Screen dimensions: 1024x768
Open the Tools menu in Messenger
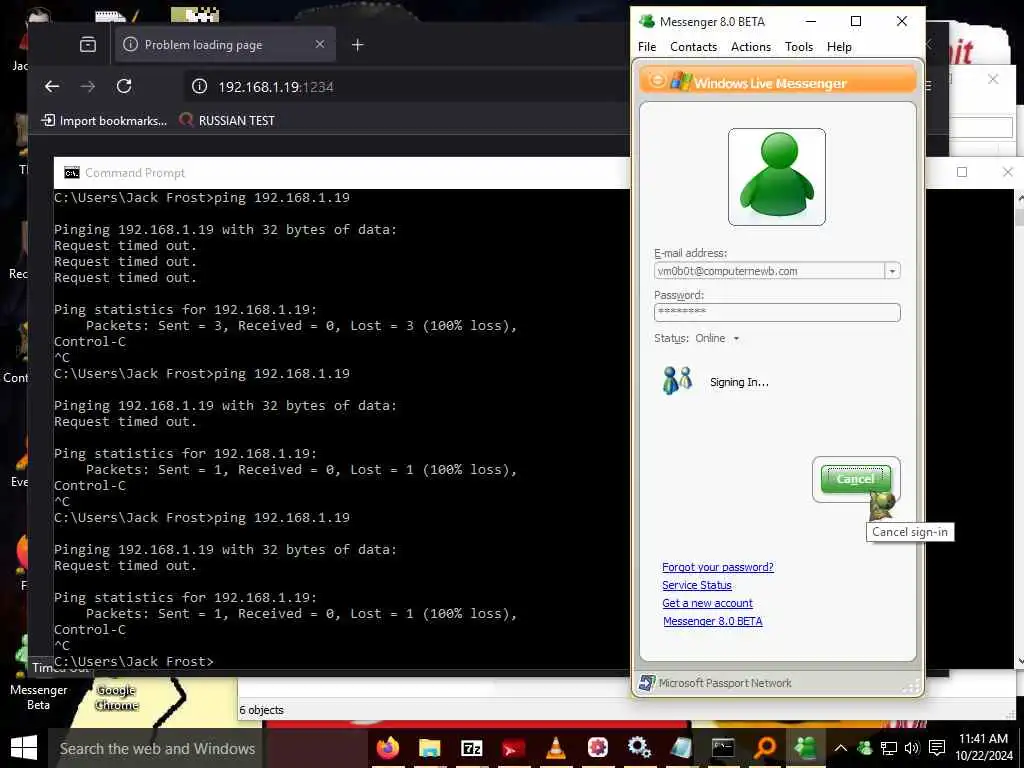799,47
